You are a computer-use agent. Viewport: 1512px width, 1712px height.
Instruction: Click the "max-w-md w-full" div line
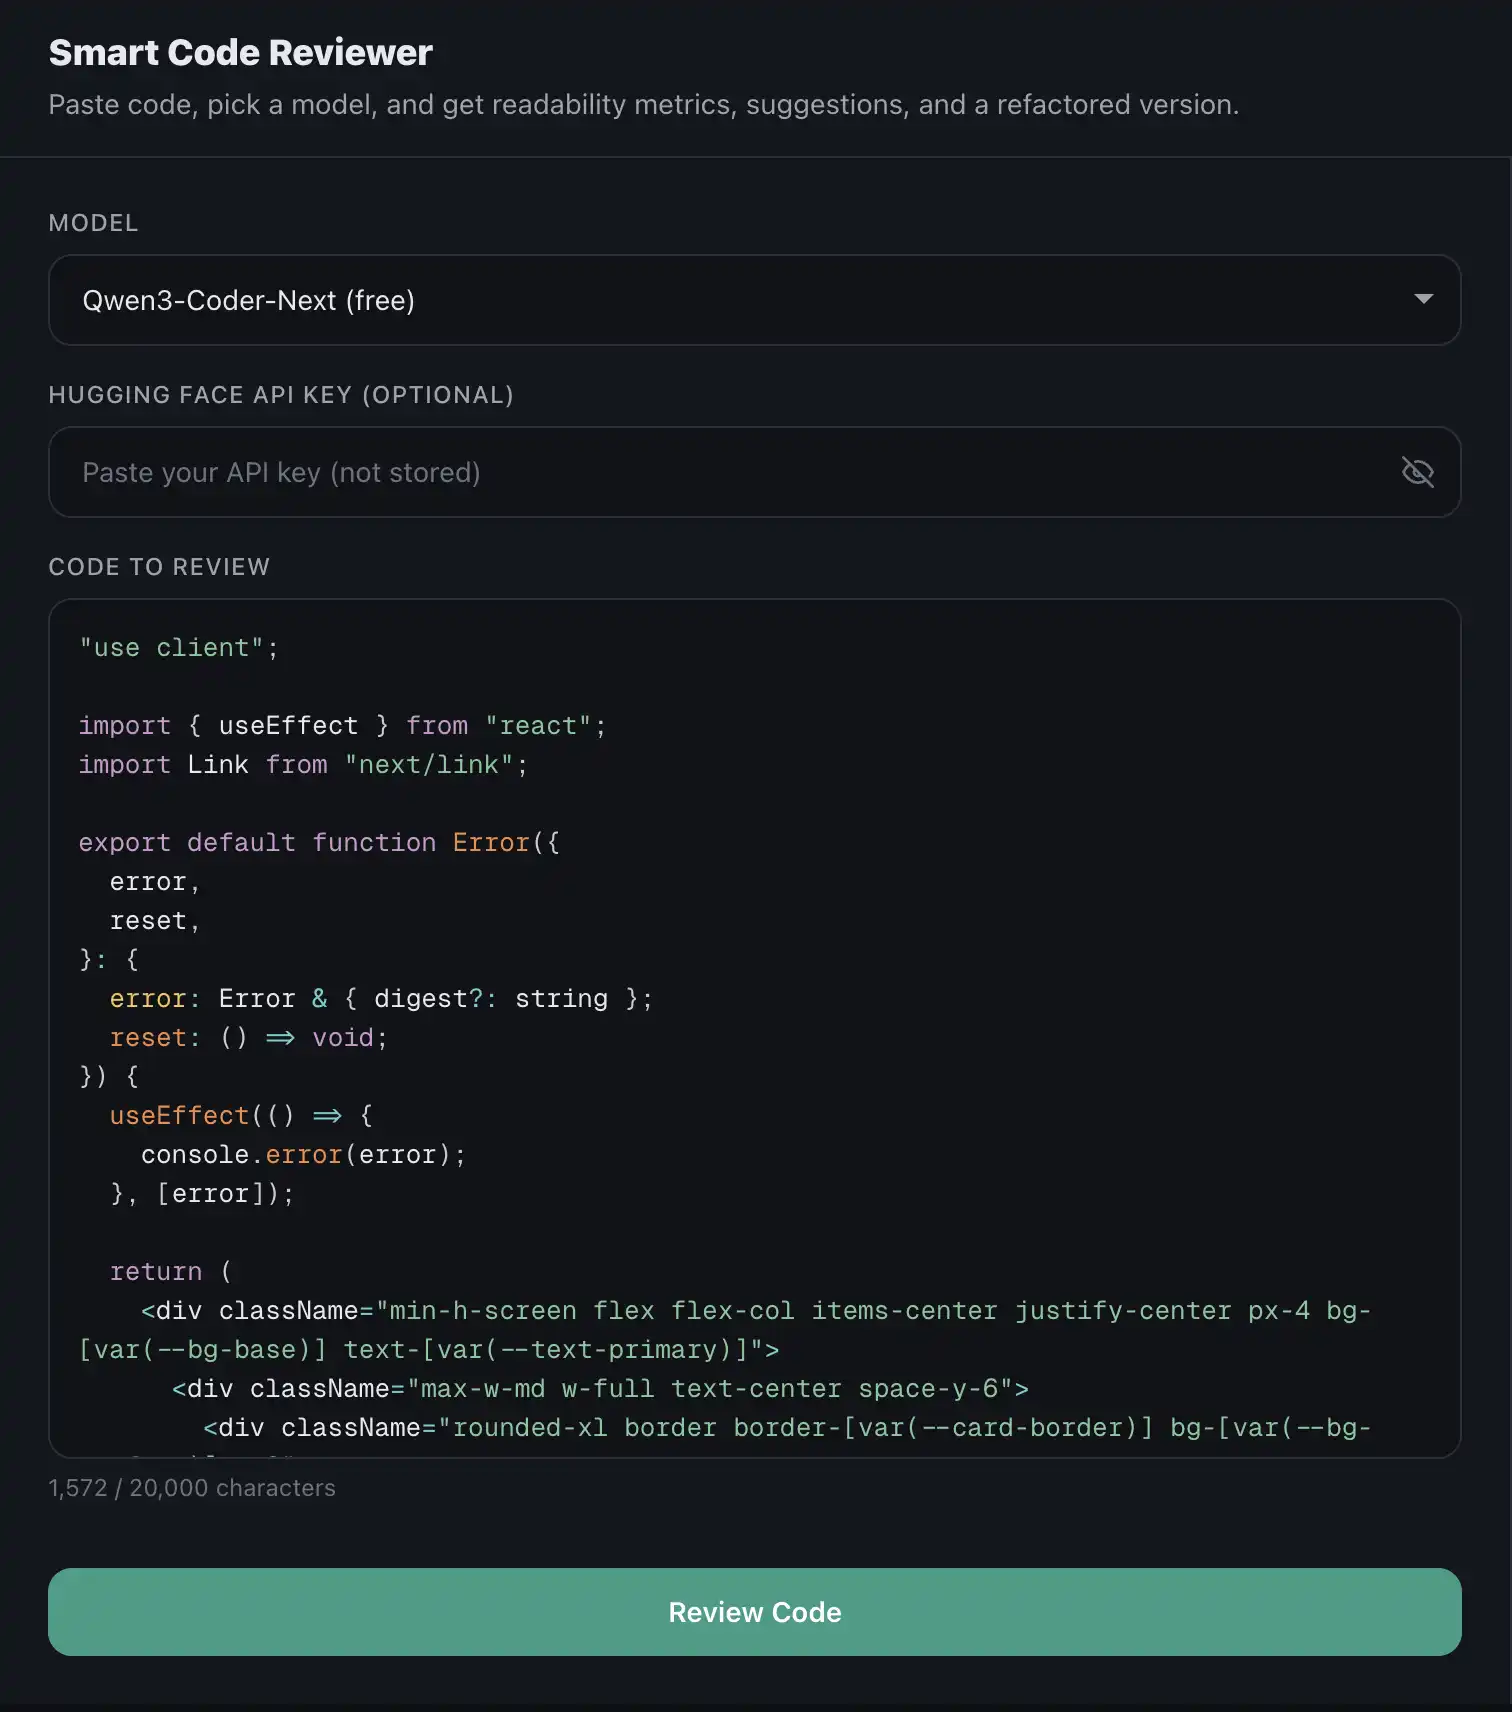[600, 1389]
